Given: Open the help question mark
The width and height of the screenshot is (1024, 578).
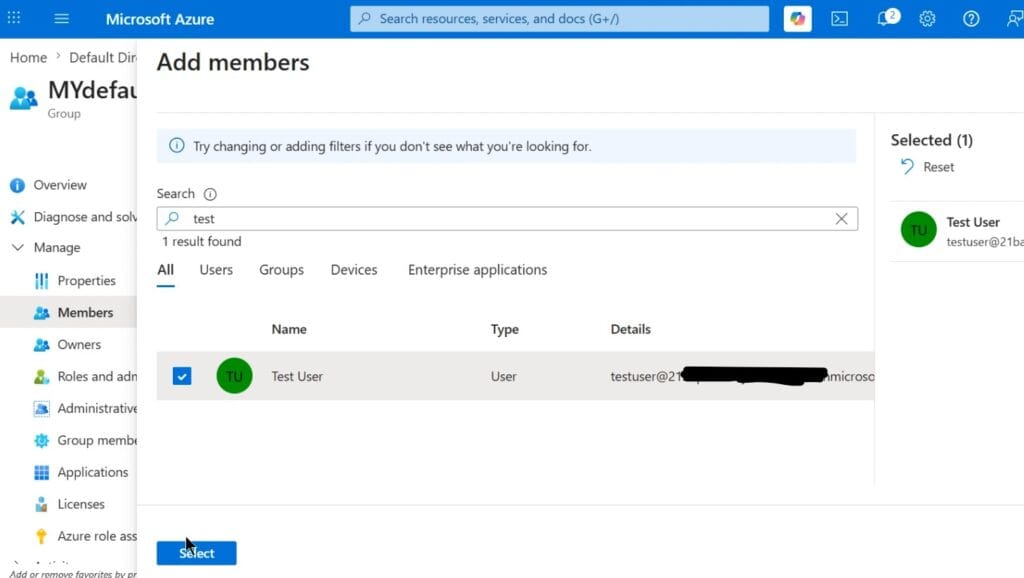Looking at the screenshot, I should tap(971, 18).
